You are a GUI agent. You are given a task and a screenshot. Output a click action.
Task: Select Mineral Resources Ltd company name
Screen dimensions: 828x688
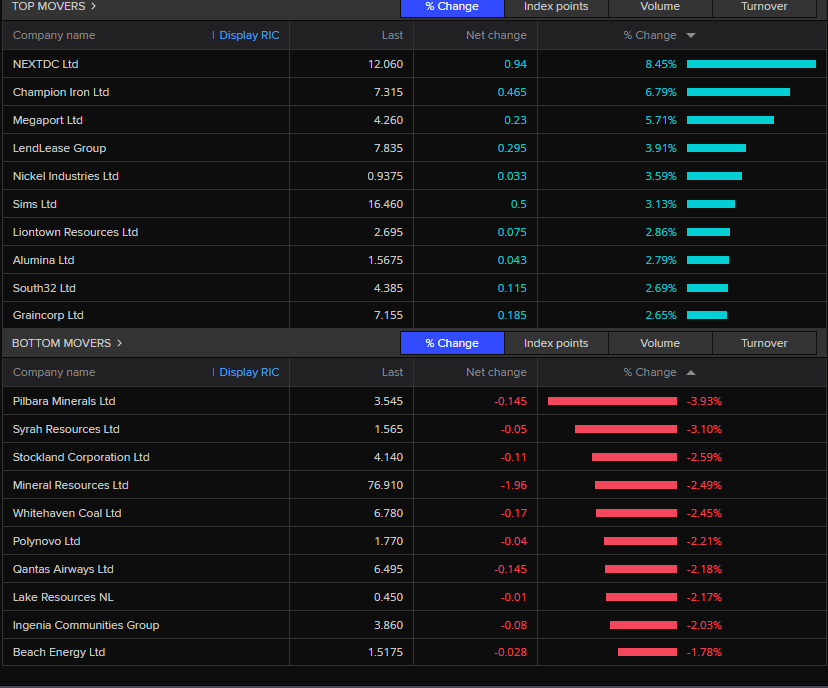point(71,485)
